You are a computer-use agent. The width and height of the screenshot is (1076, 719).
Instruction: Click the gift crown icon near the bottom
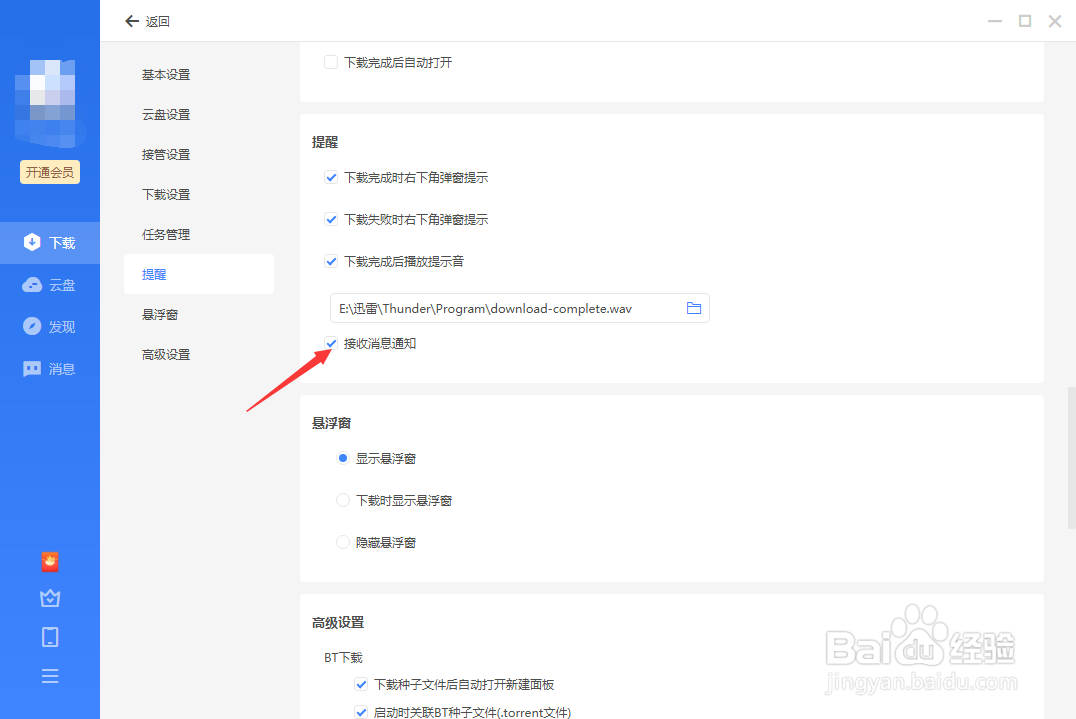coord(50,598)
